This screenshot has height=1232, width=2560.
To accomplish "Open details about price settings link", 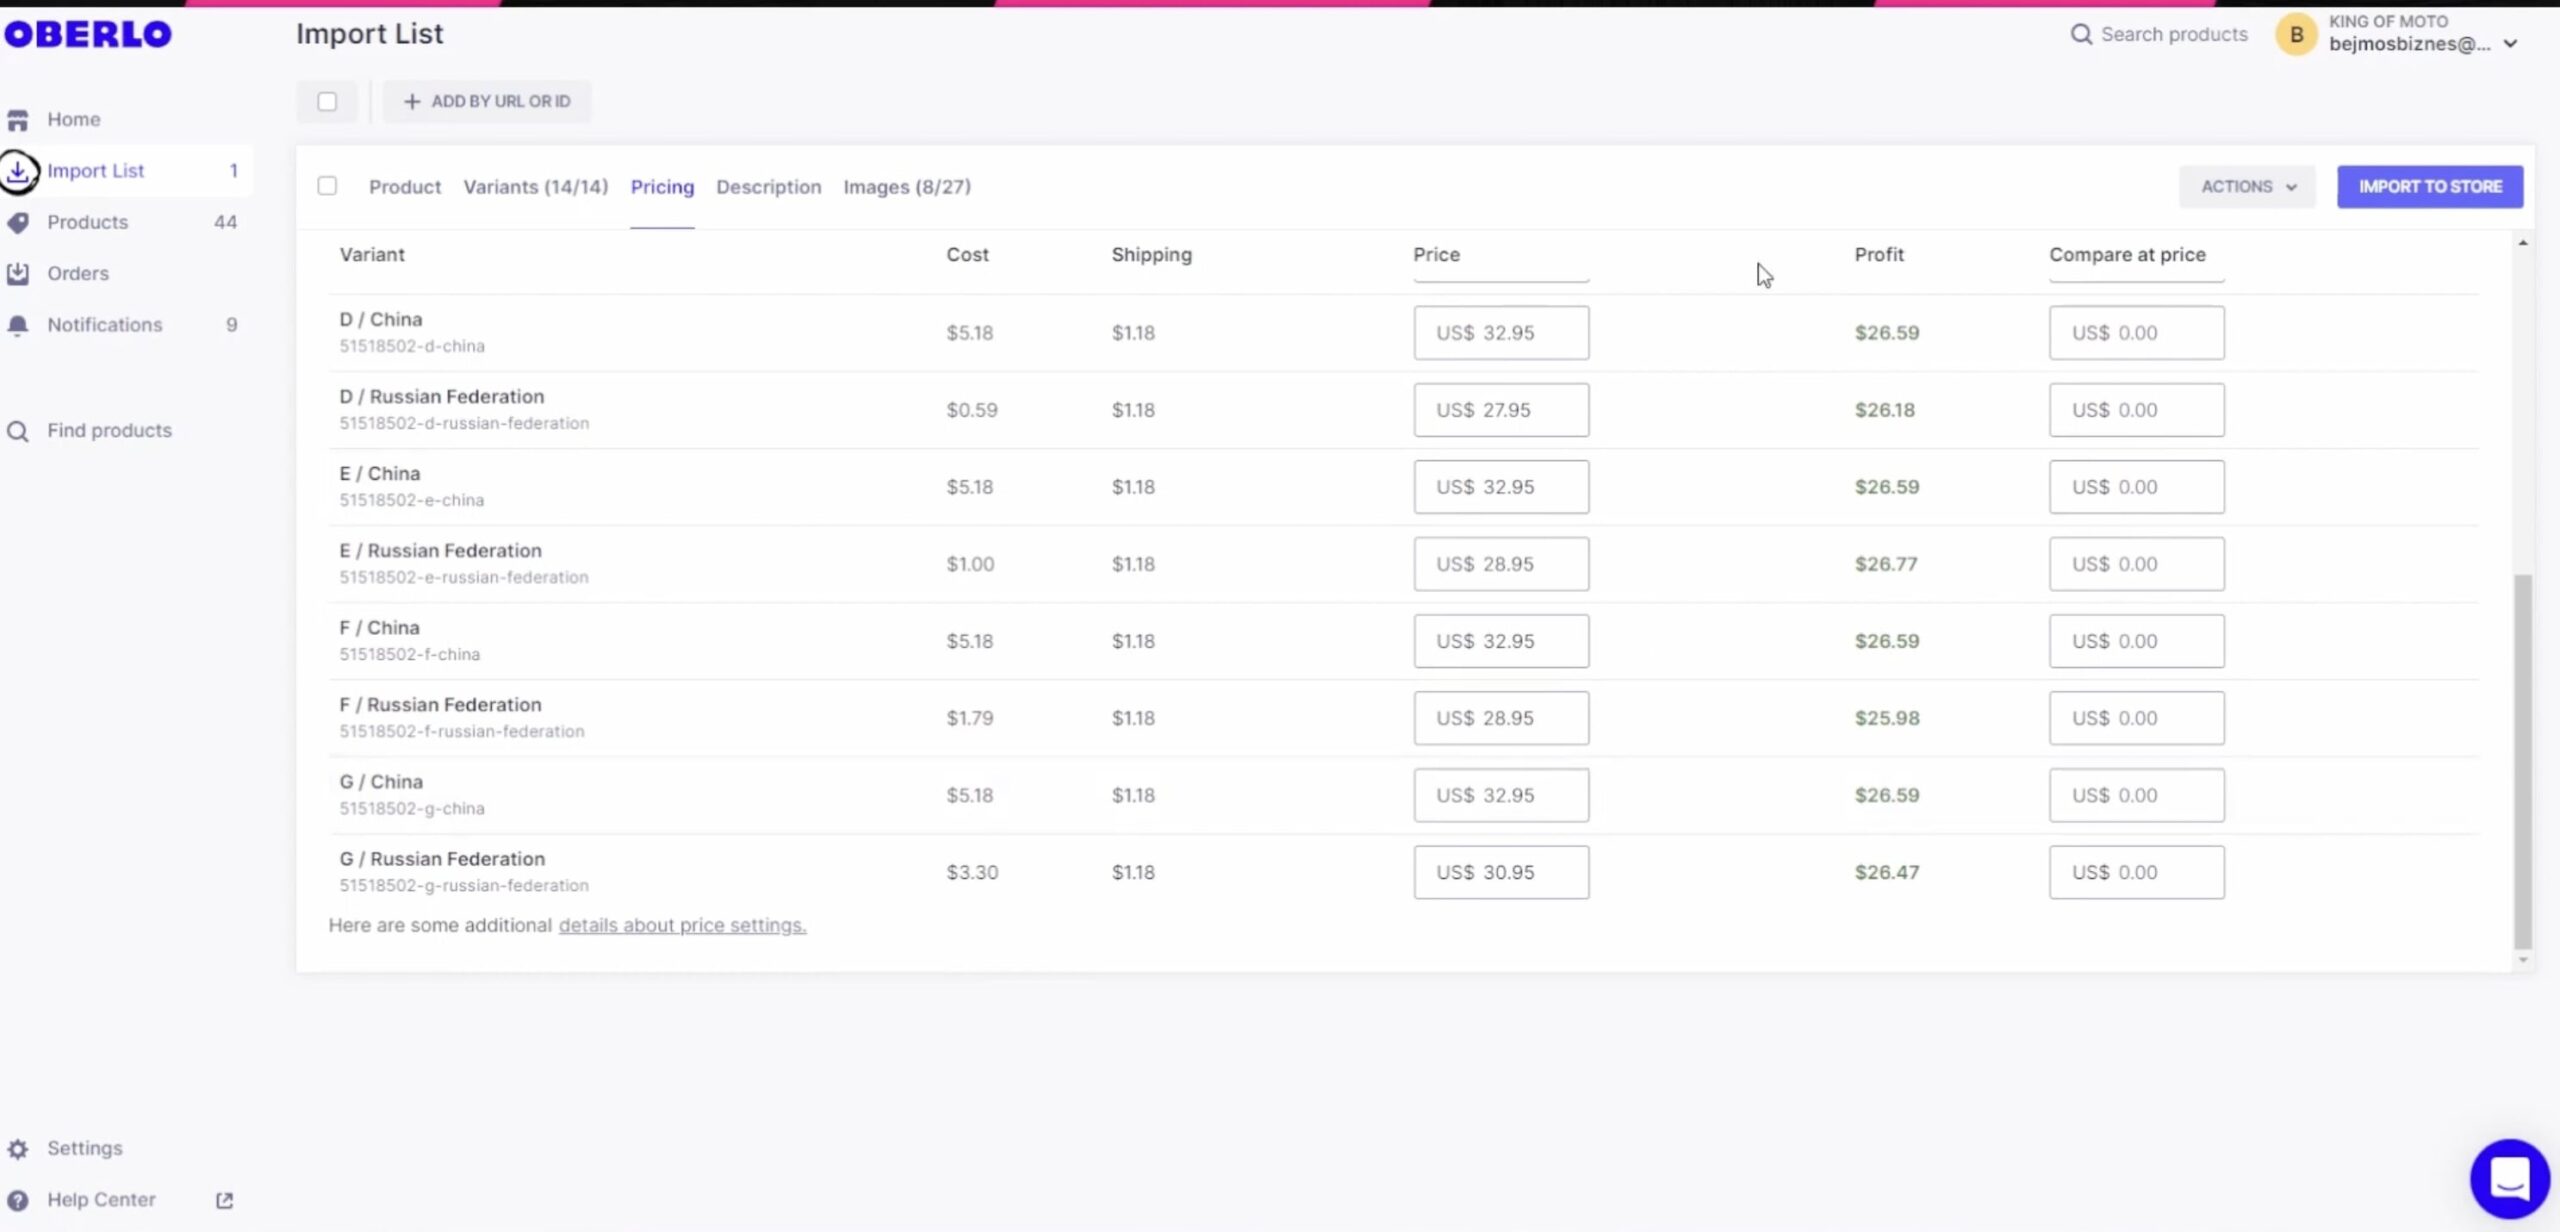I will 682,926.
